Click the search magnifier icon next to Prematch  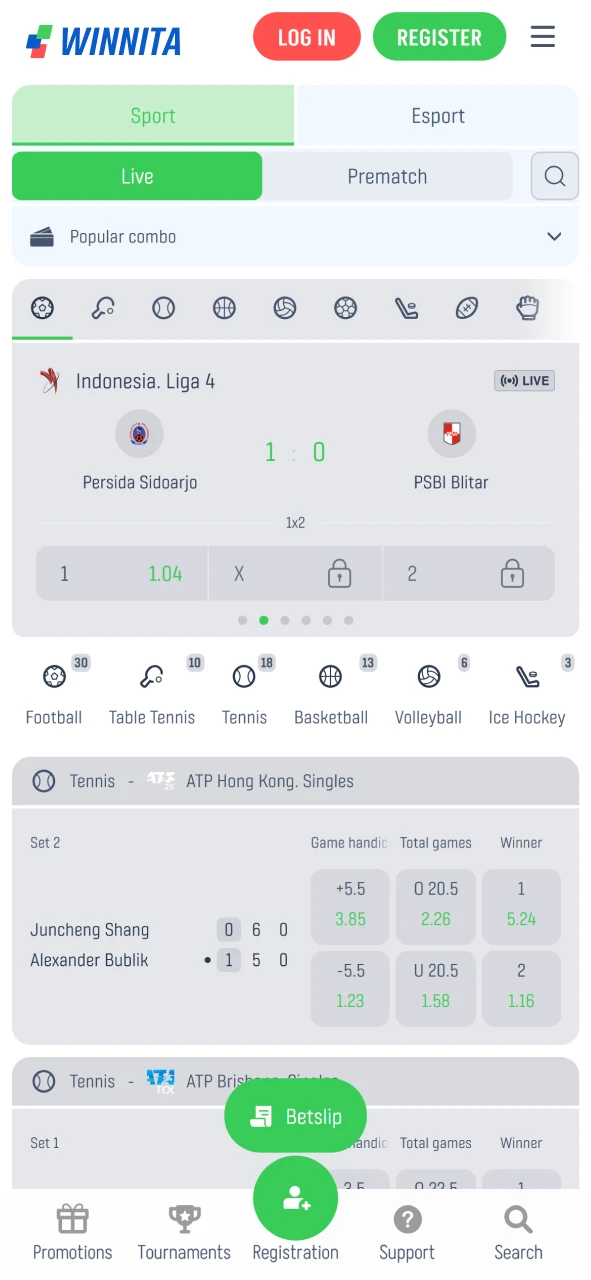[x=554, y=176]
